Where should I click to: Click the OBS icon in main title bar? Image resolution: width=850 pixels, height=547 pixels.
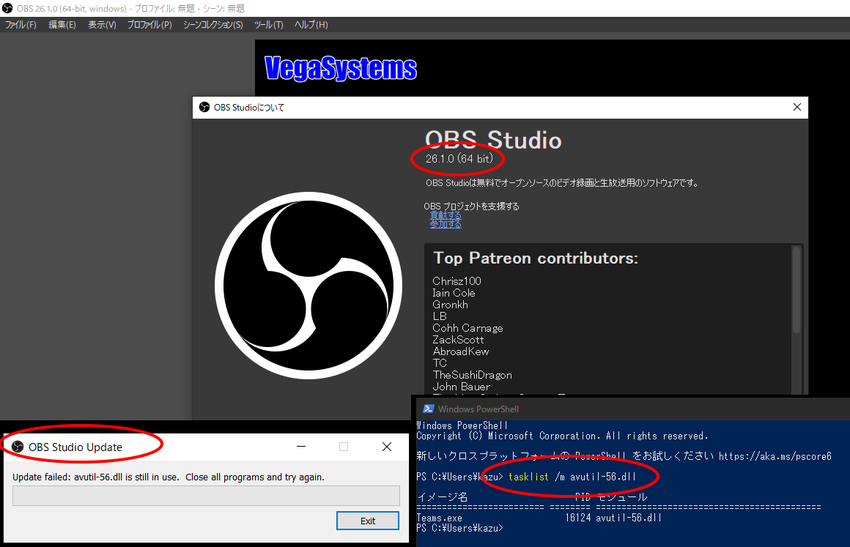point(8,8)
